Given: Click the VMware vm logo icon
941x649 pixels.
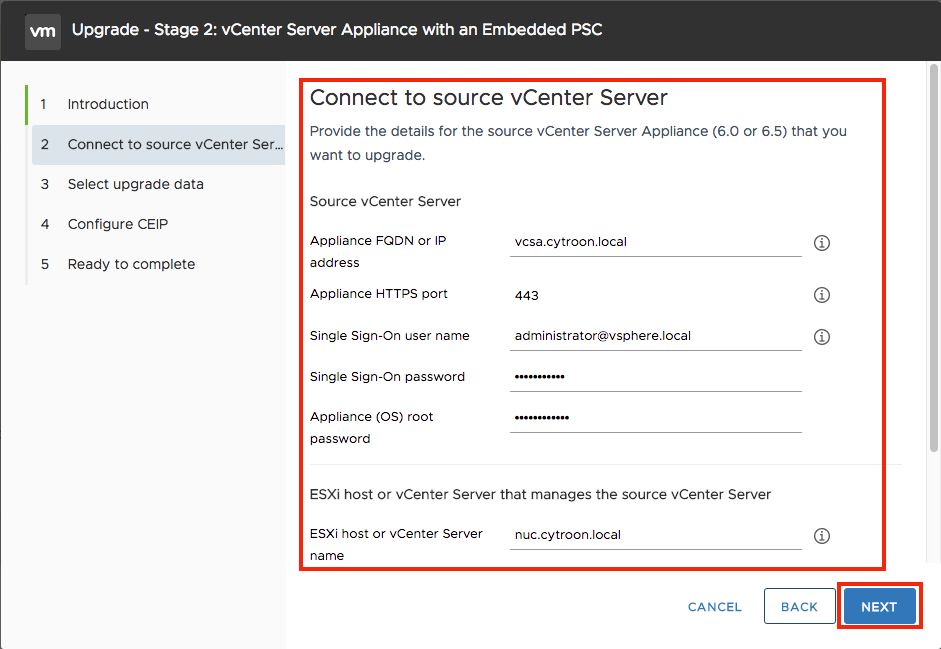Looking at the screenshot, I should [x=43, y=31].
